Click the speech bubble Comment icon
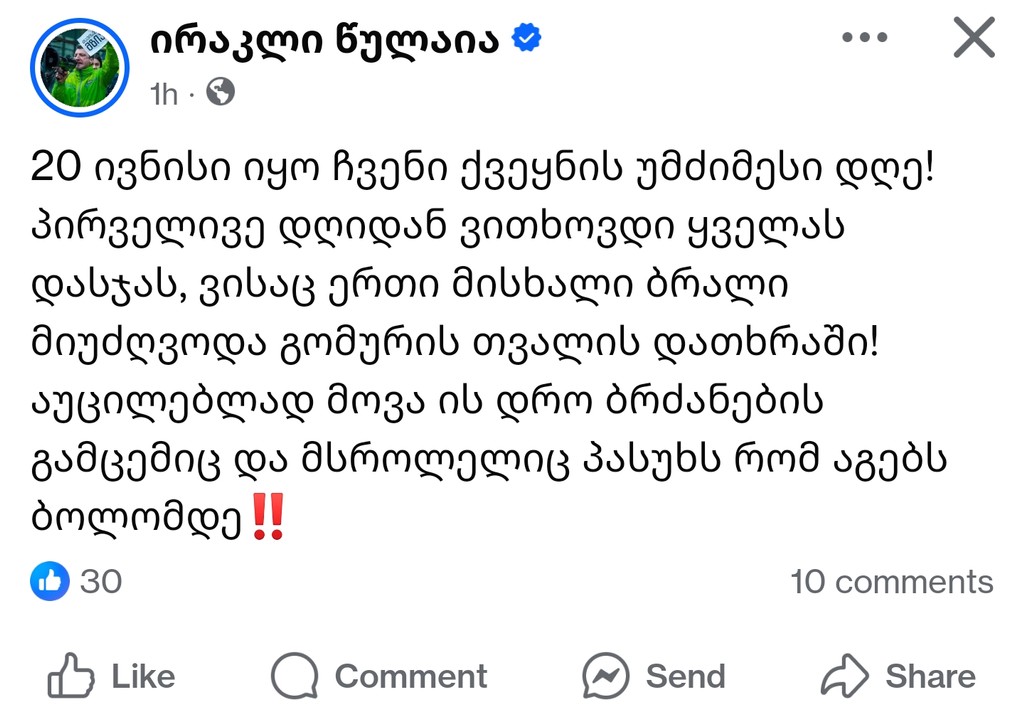The image size is (1024, 723). point(294,676)
